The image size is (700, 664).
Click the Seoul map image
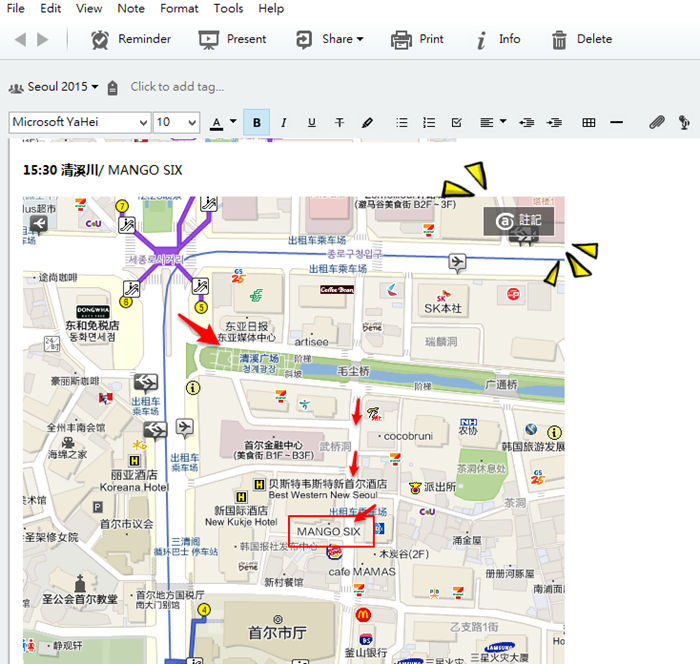coord(294,430)
